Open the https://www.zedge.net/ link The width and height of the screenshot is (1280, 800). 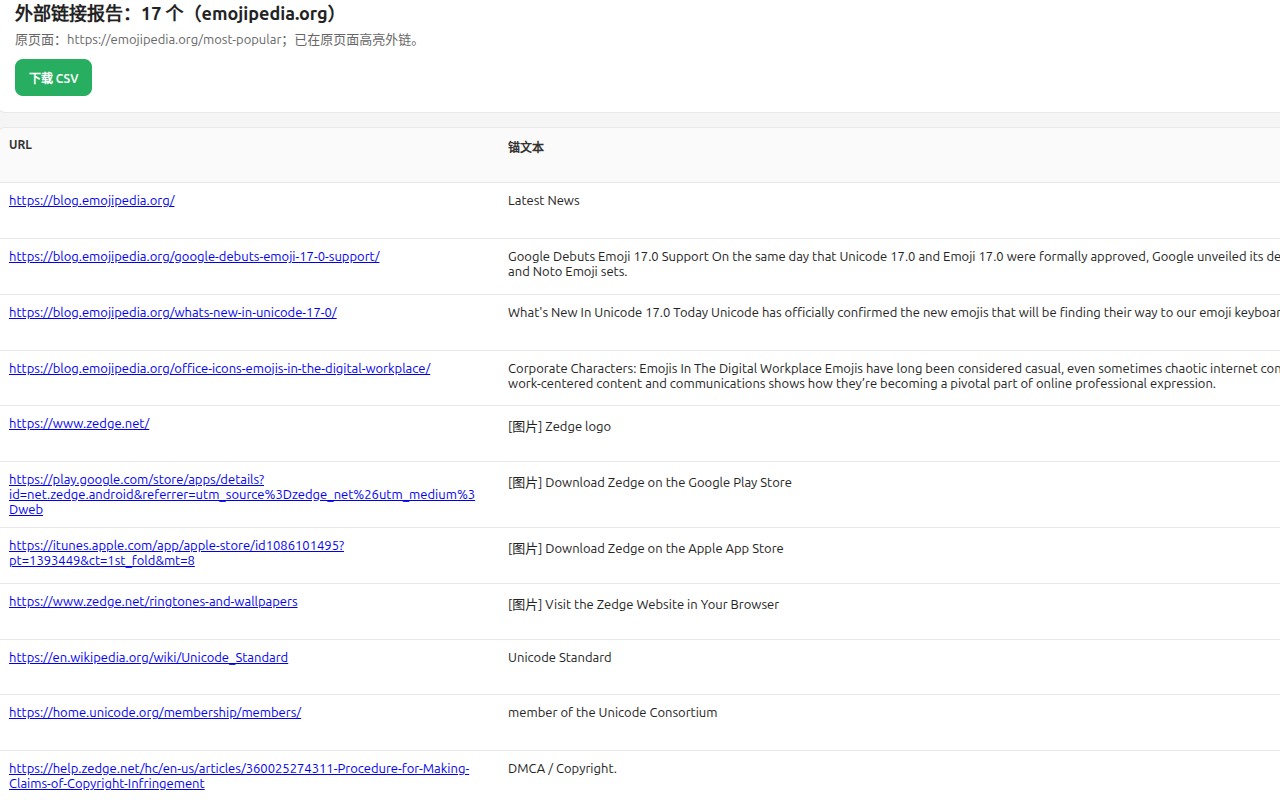[x=79, y=423]
